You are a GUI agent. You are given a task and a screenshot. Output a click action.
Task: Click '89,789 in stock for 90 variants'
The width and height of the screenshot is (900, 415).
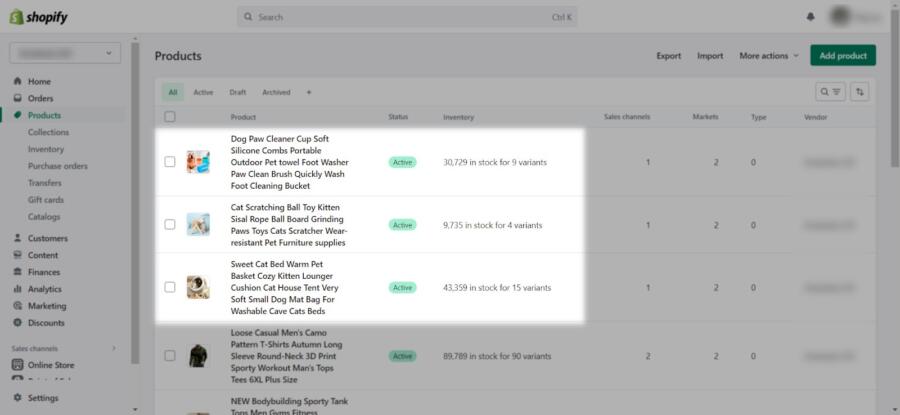pos(497,356)
